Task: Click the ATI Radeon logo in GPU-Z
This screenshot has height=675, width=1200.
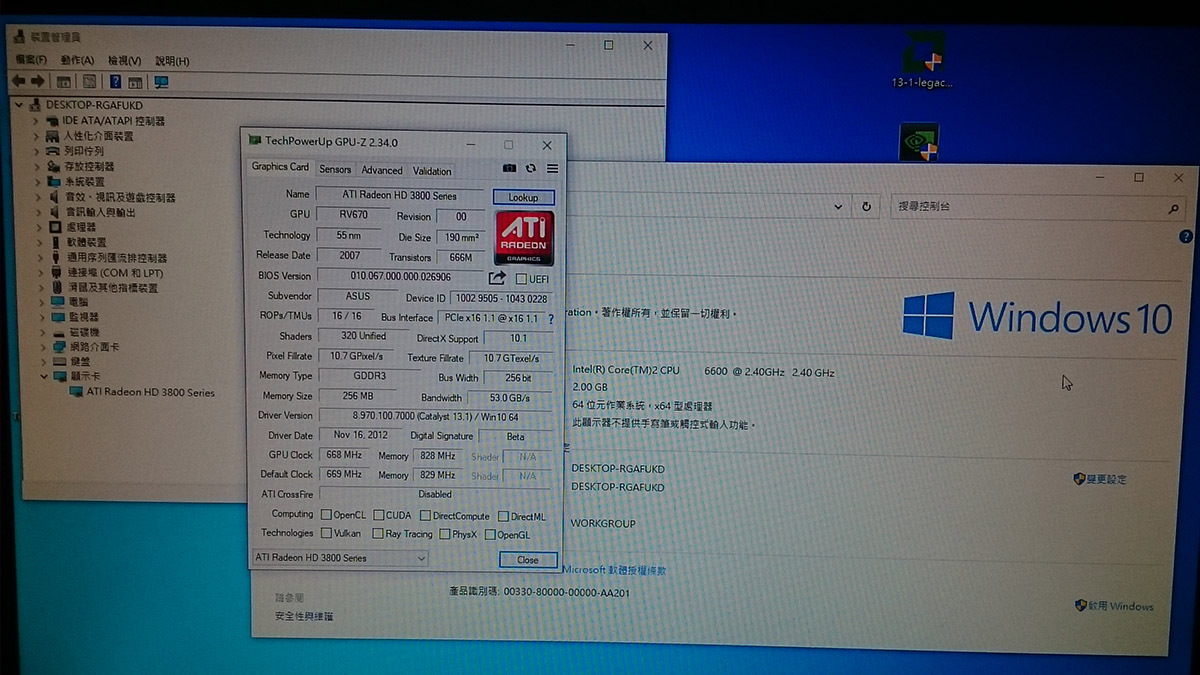Action: (x=524, y=238)
